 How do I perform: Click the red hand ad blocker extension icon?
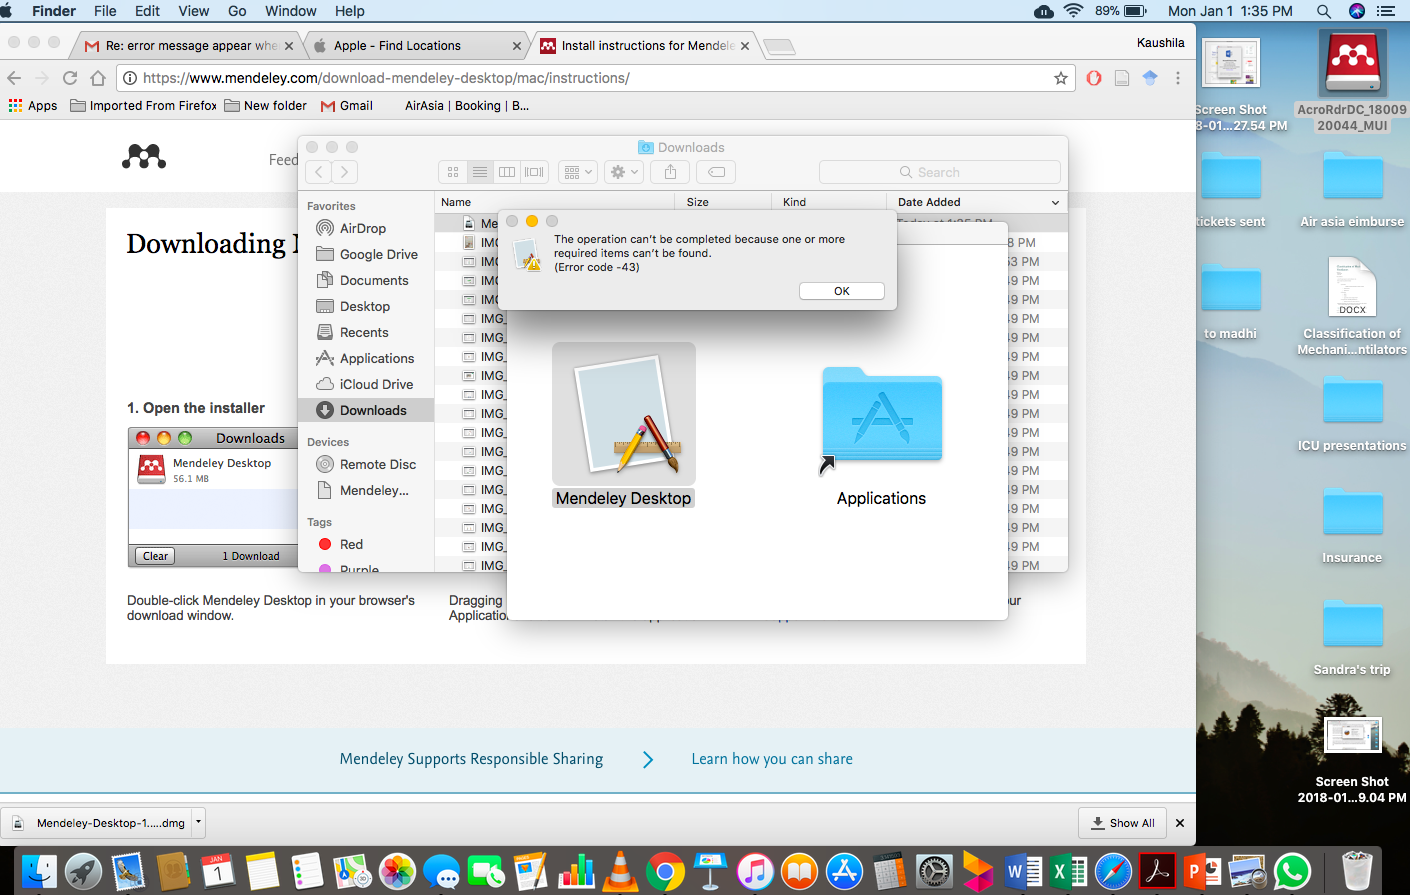point(1094,78)
